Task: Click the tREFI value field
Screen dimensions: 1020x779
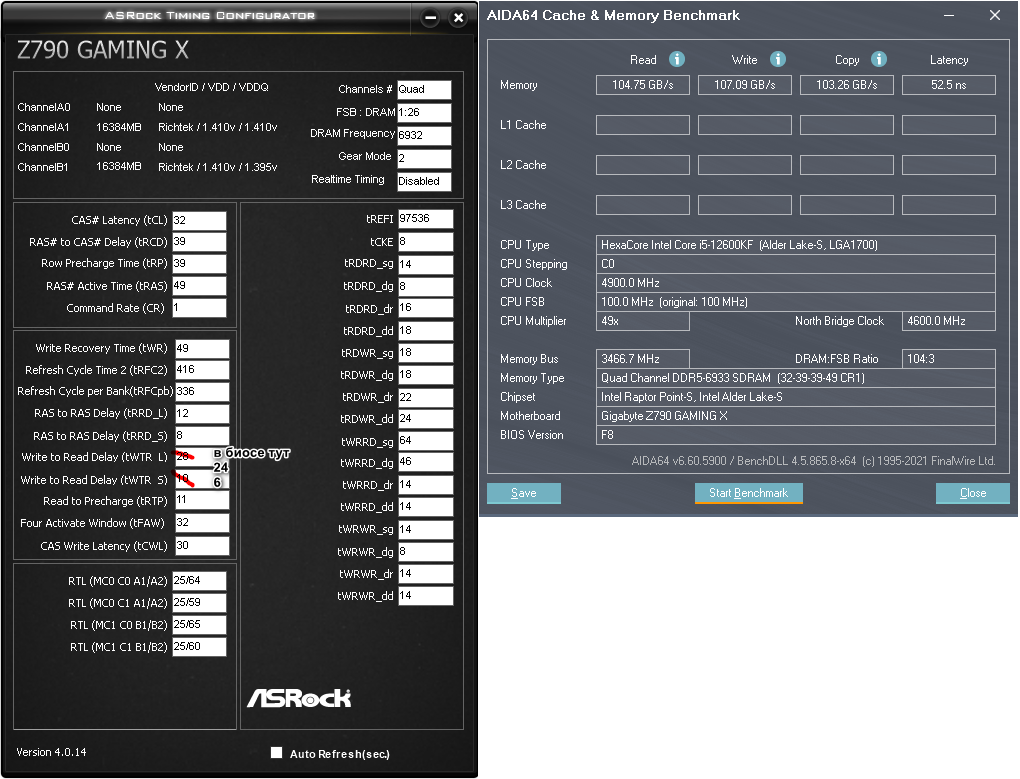Action: 425,218
